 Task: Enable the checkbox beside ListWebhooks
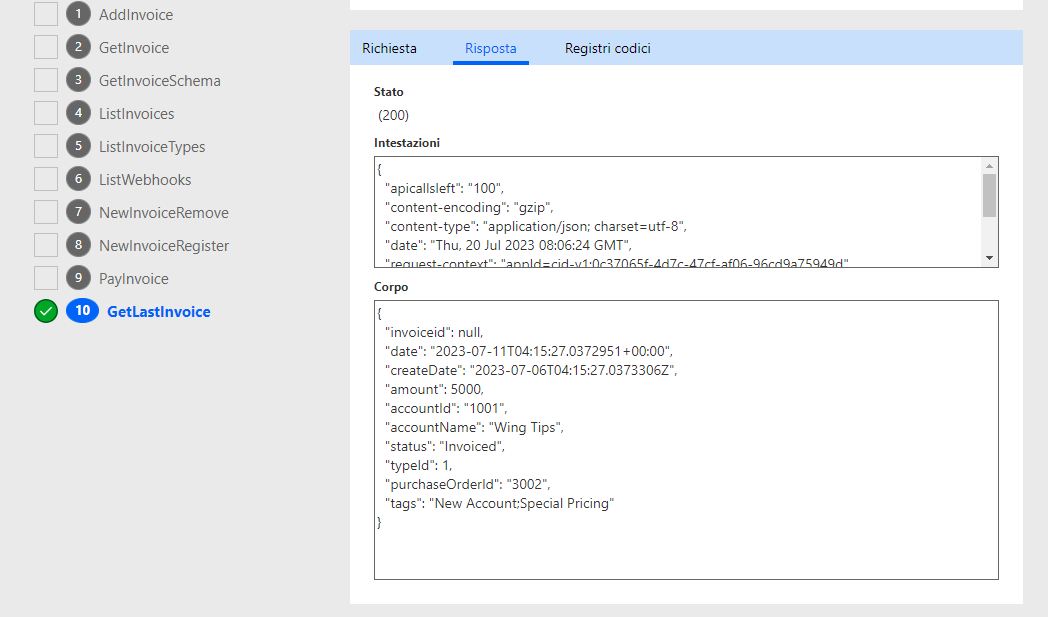[46, 180]
